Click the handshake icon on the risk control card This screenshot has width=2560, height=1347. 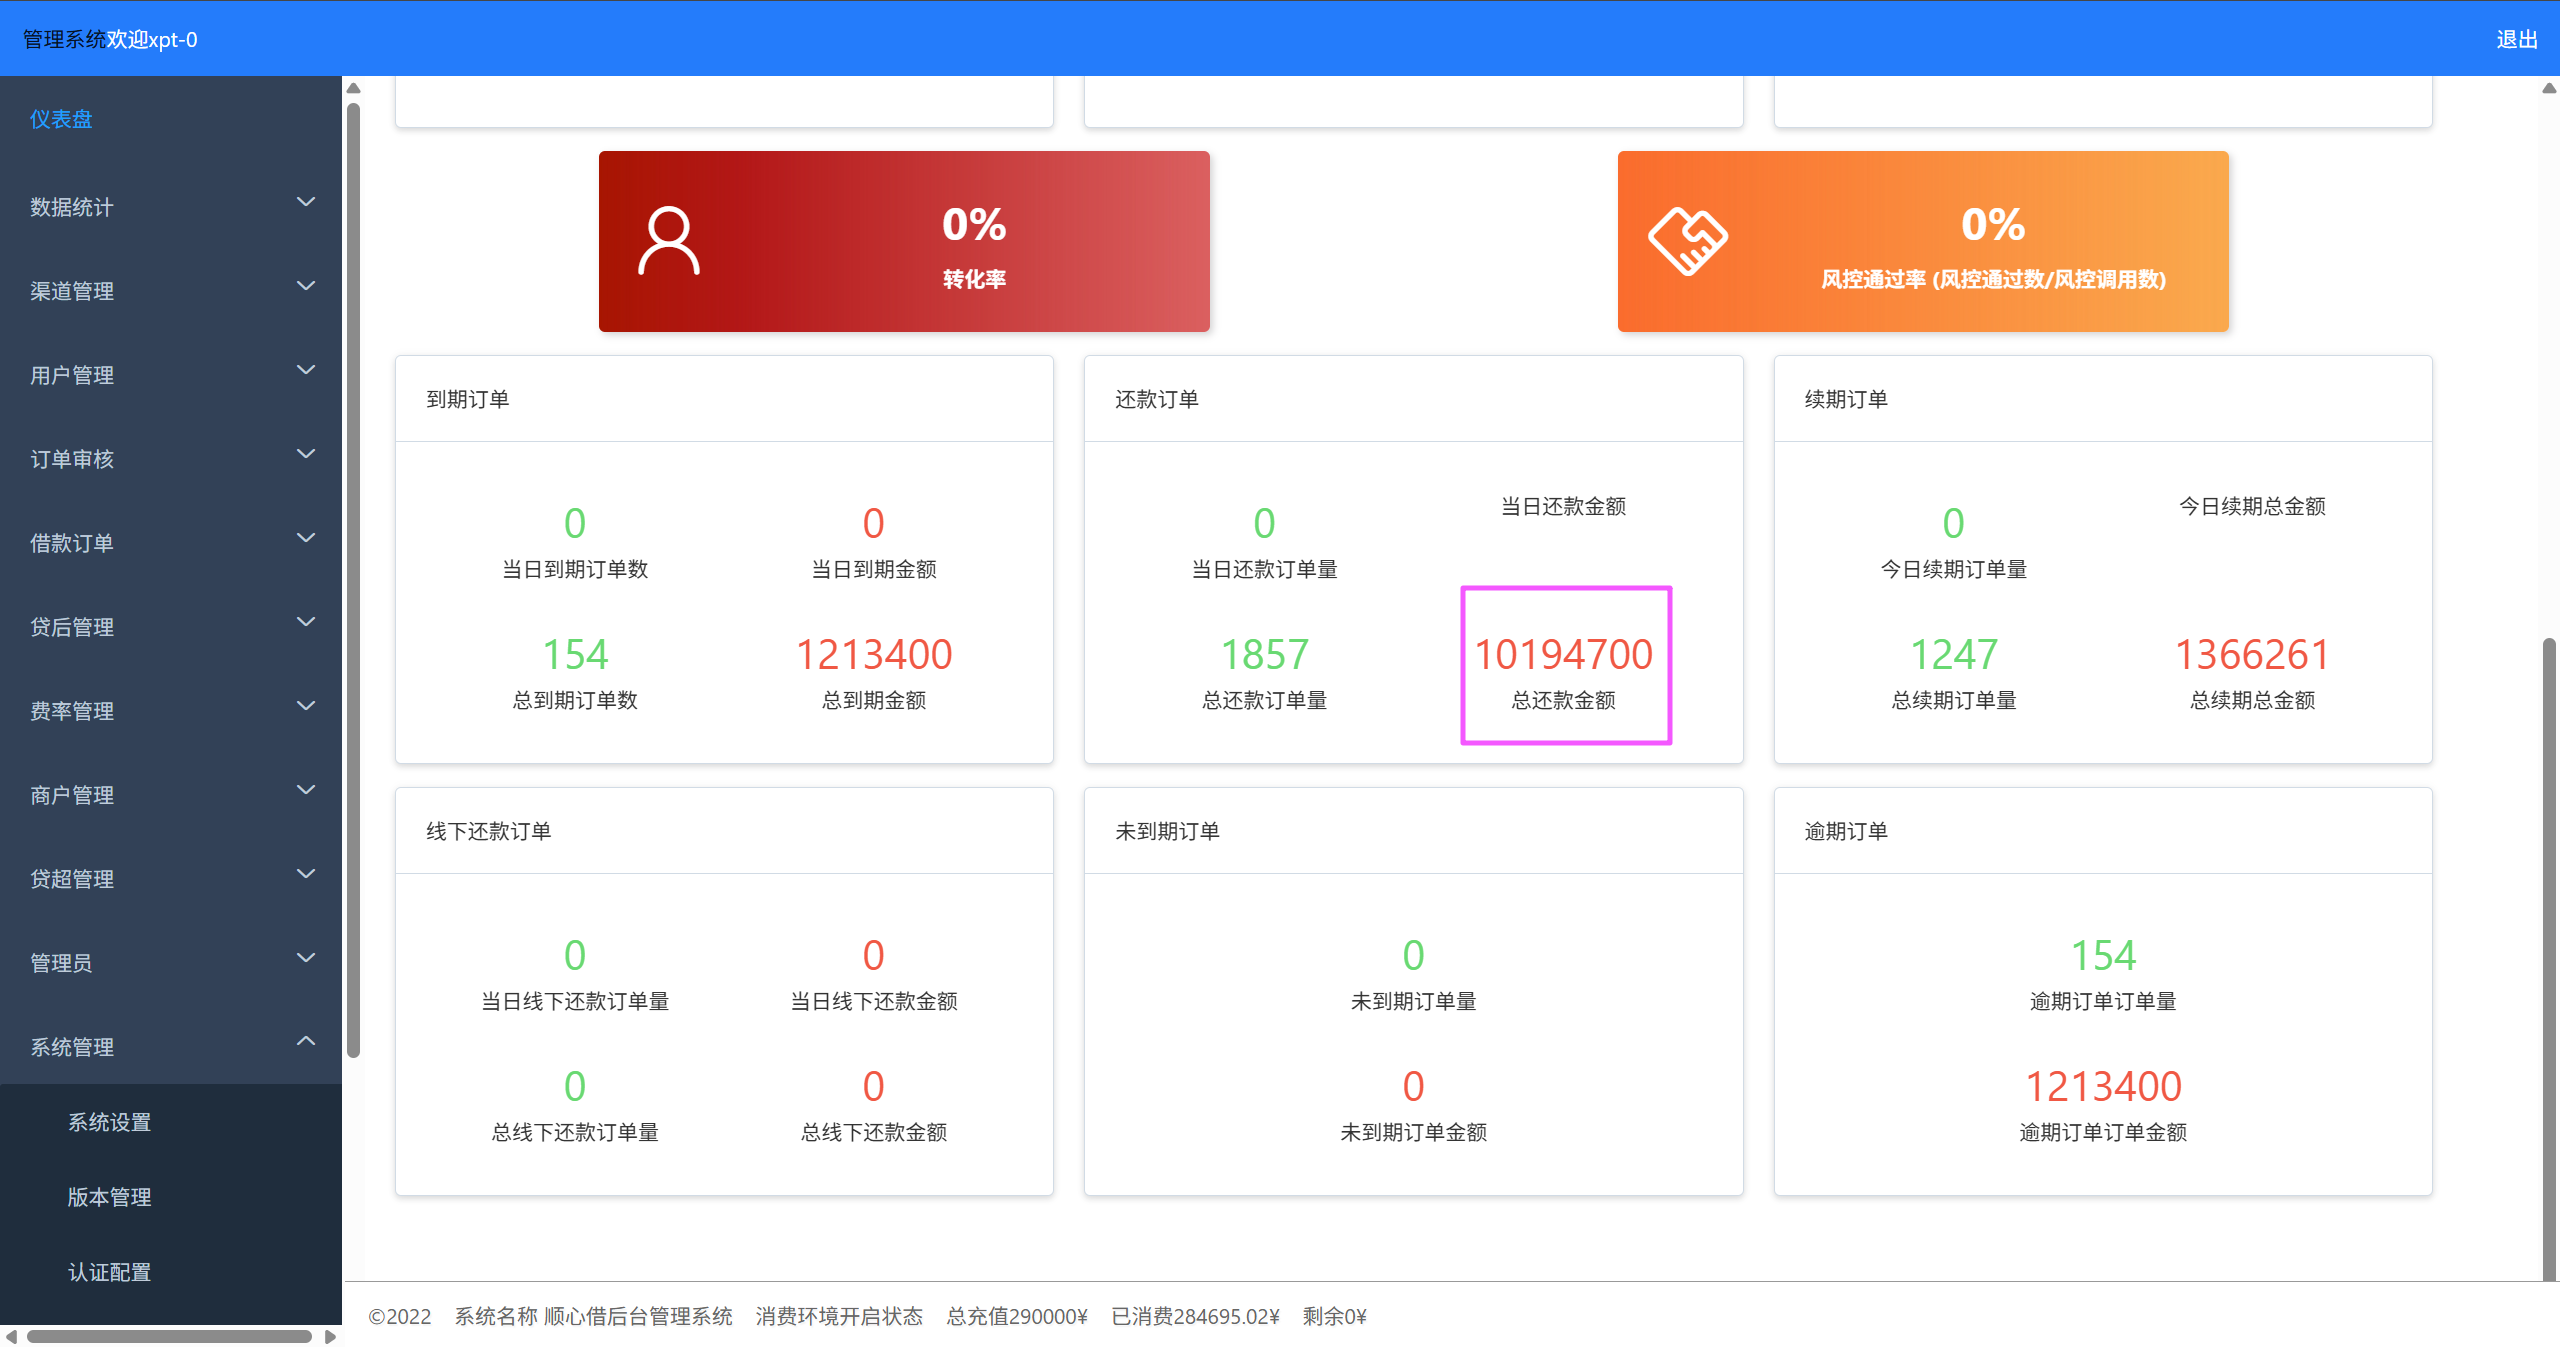(x=1688, y=241)
